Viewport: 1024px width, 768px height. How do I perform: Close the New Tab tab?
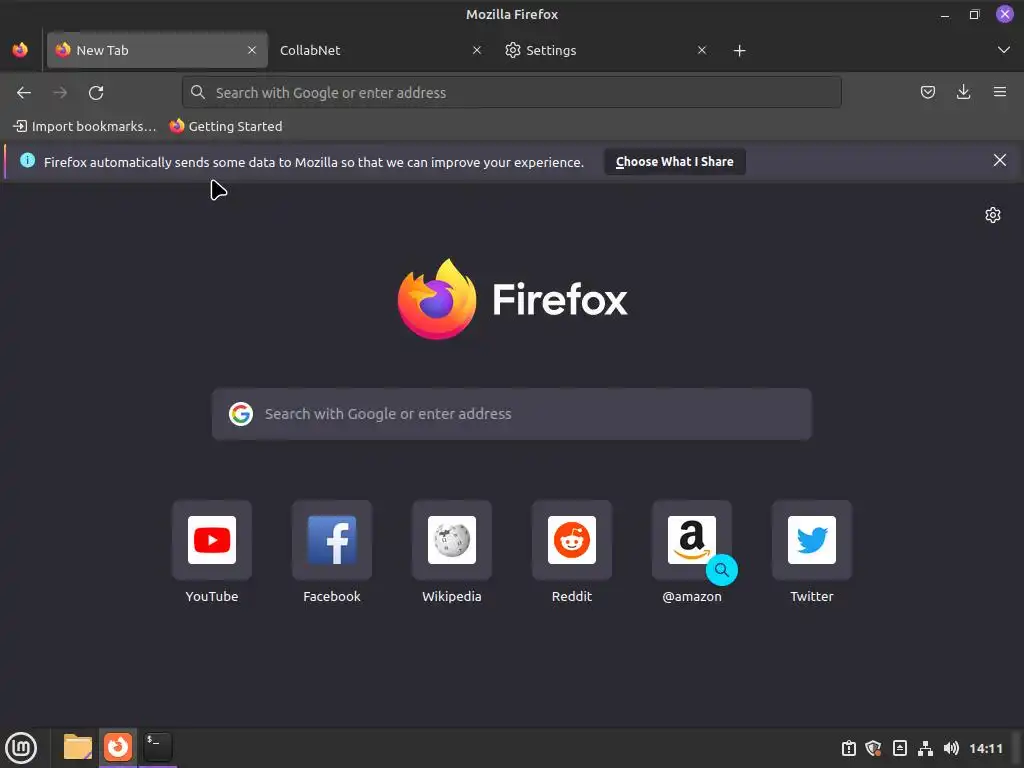point(251,50)
